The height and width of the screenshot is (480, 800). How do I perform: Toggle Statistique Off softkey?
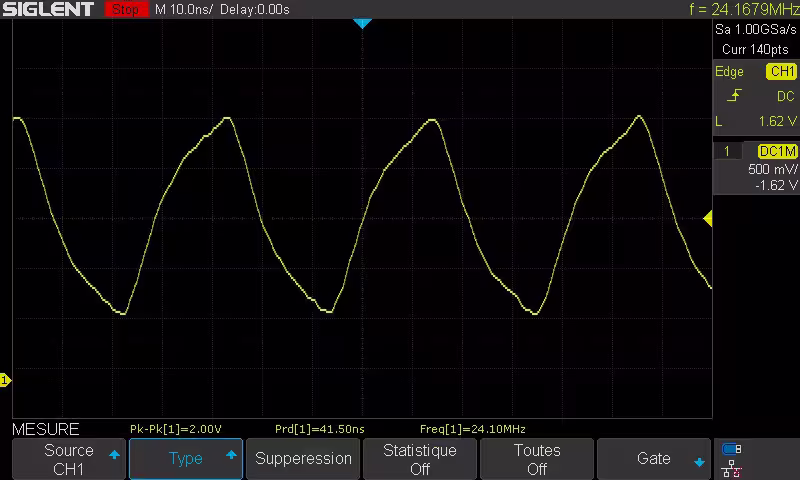[x=420, y=459]
